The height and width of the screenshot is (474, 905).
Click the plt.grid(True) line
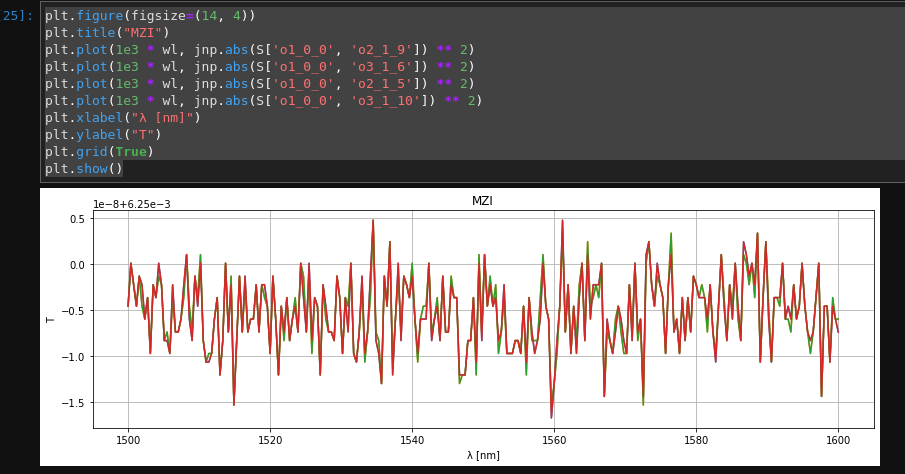pos(99,152)
